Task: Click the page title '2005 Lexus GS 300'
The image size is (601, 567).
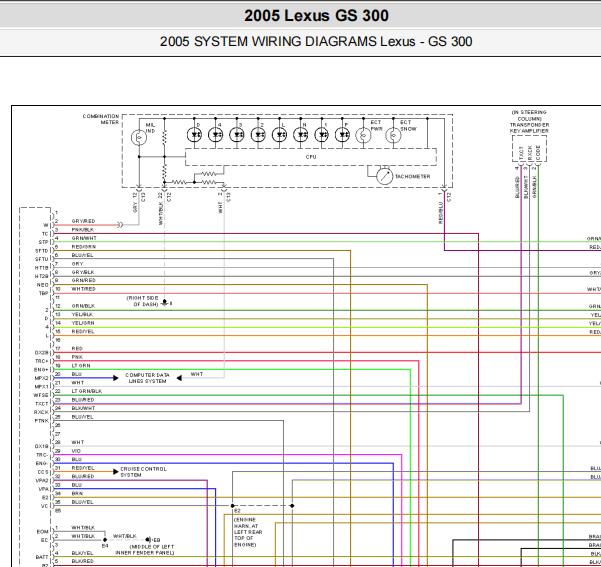Action: click(317, 16)
